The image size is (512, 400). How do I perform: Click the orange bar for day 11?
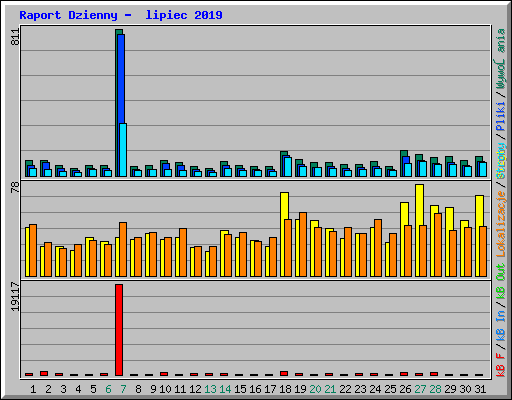point(183,252)
